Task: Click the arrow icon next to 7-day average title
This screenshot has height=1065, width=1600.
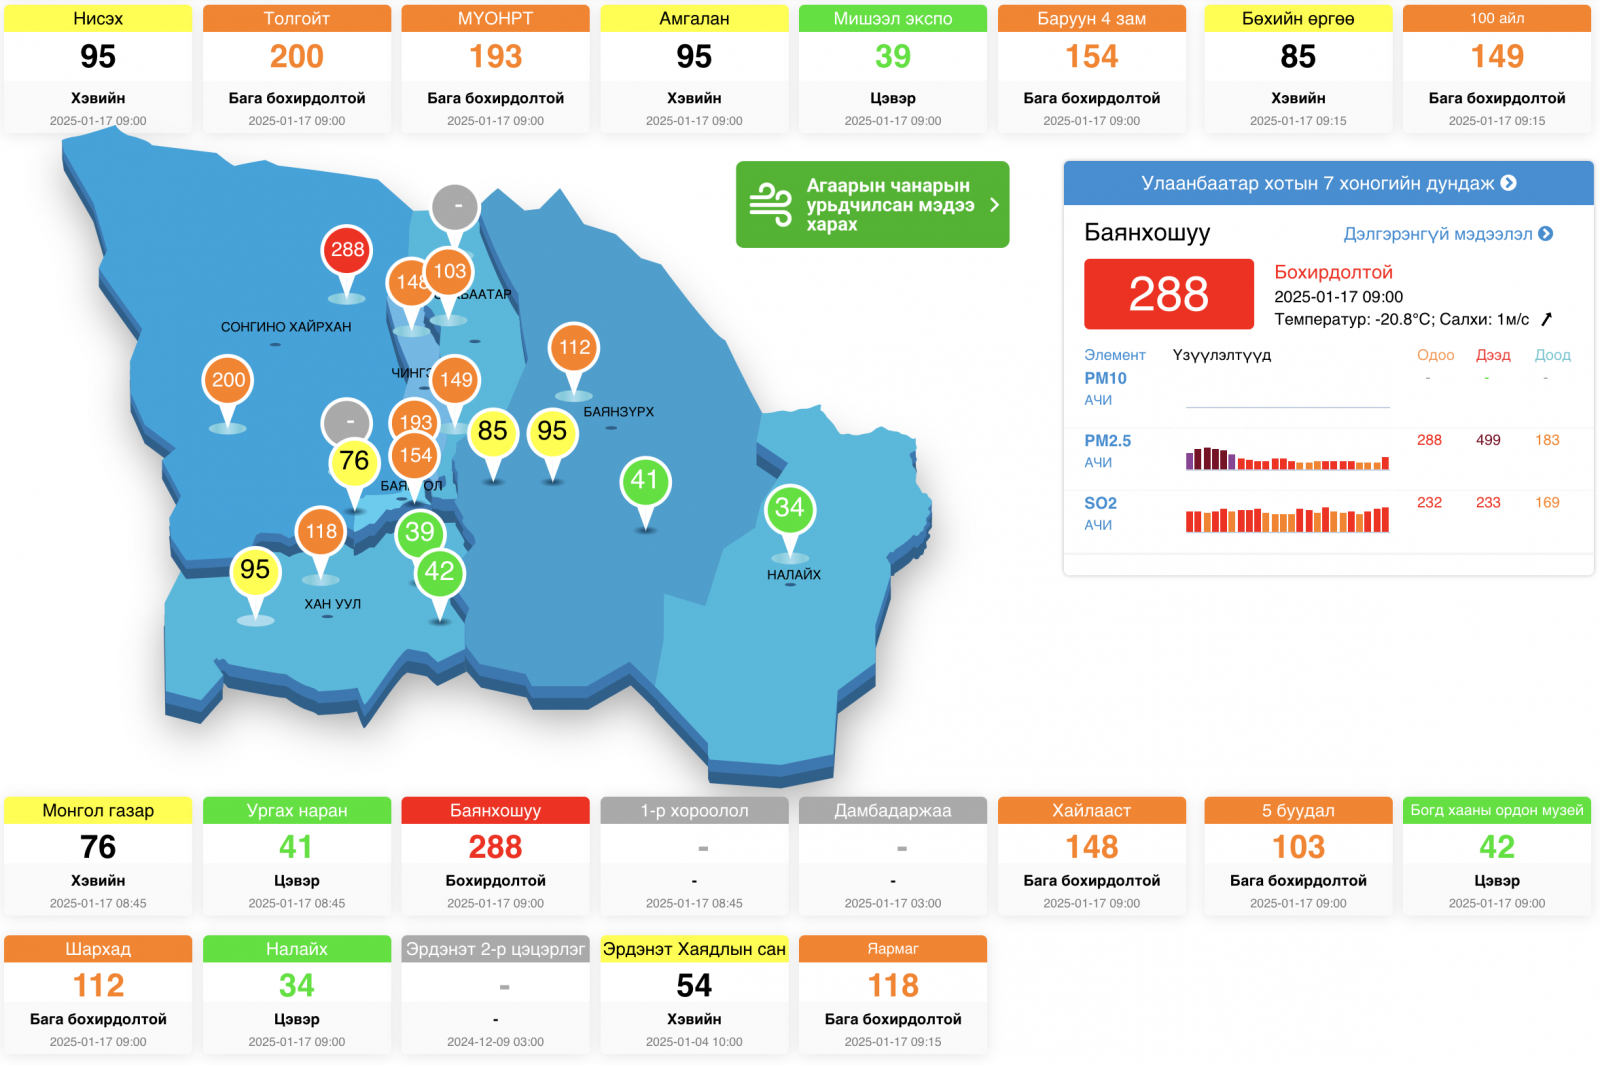Action: [1508, 183]
